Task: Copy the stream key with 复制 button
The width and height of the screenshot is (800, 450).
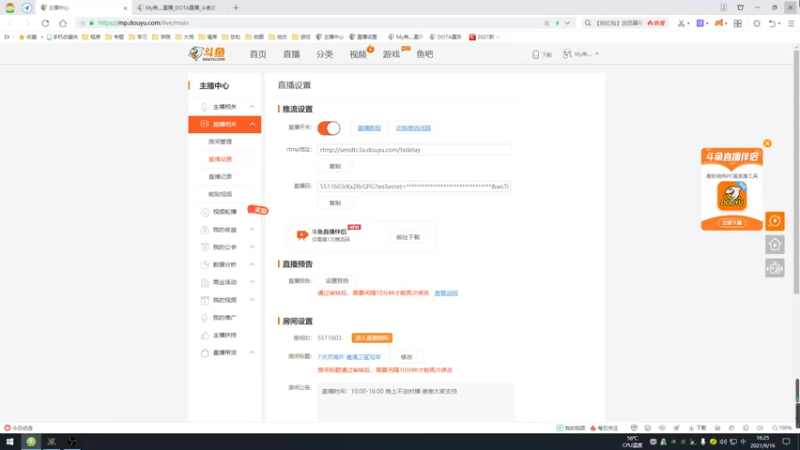Action: click(335, 203)
